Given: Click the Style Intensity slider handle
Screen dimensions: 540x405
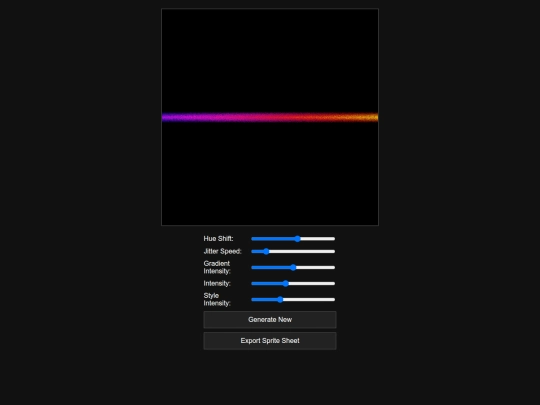Looking at the screenshot, I should (280, 300).
